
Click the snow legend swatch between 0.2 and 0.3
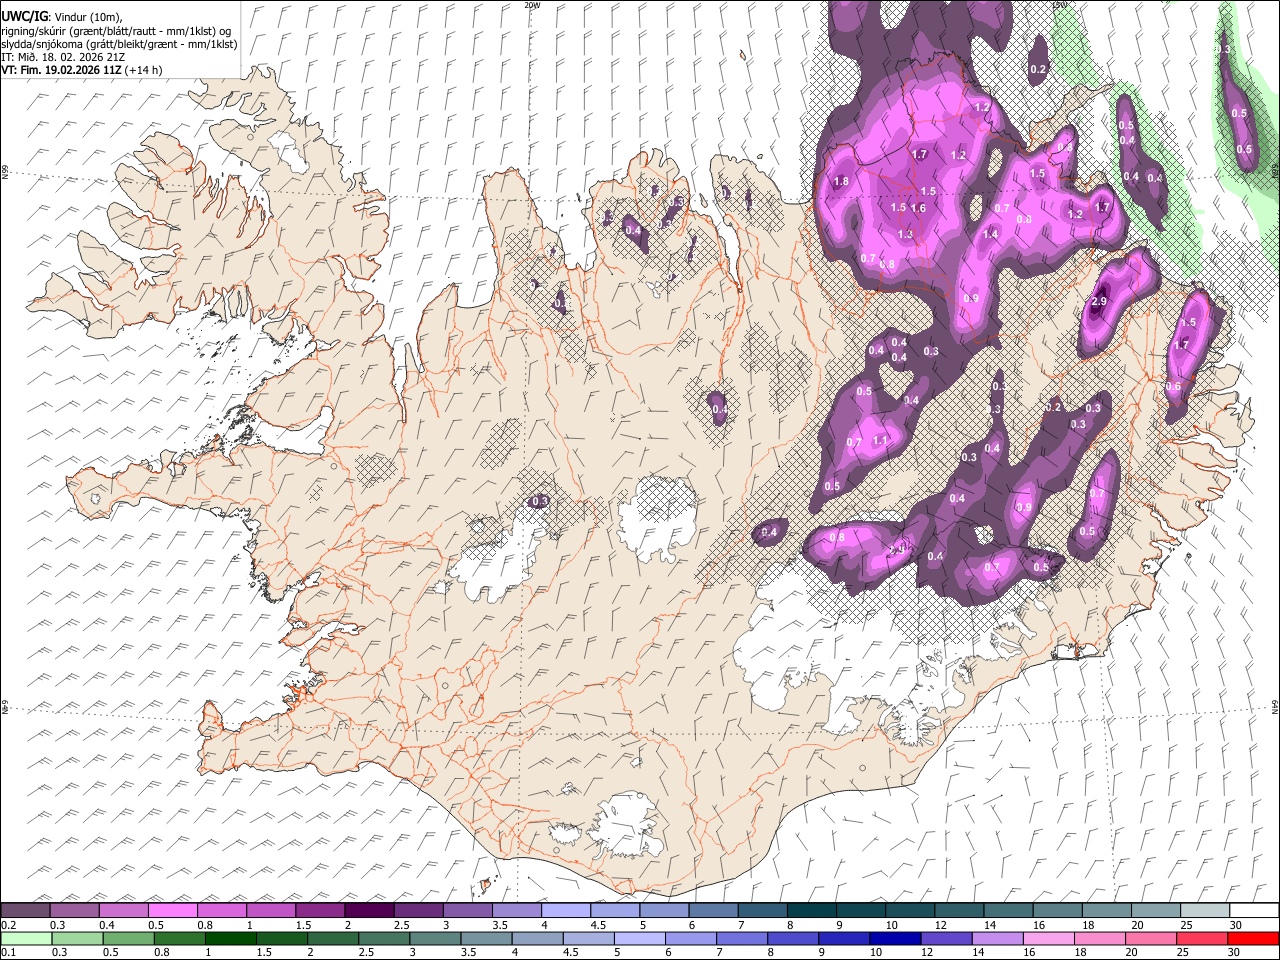(25, 910)
